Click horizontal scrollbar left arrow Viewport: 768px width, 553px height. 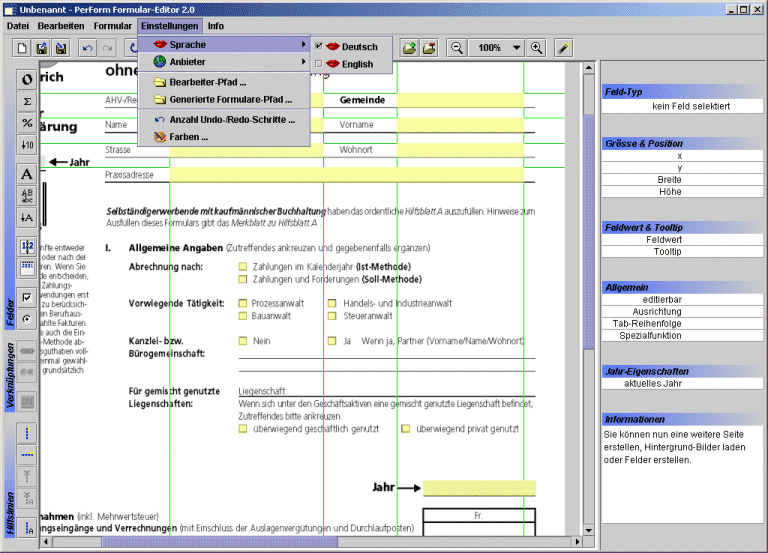coord(46,542)
